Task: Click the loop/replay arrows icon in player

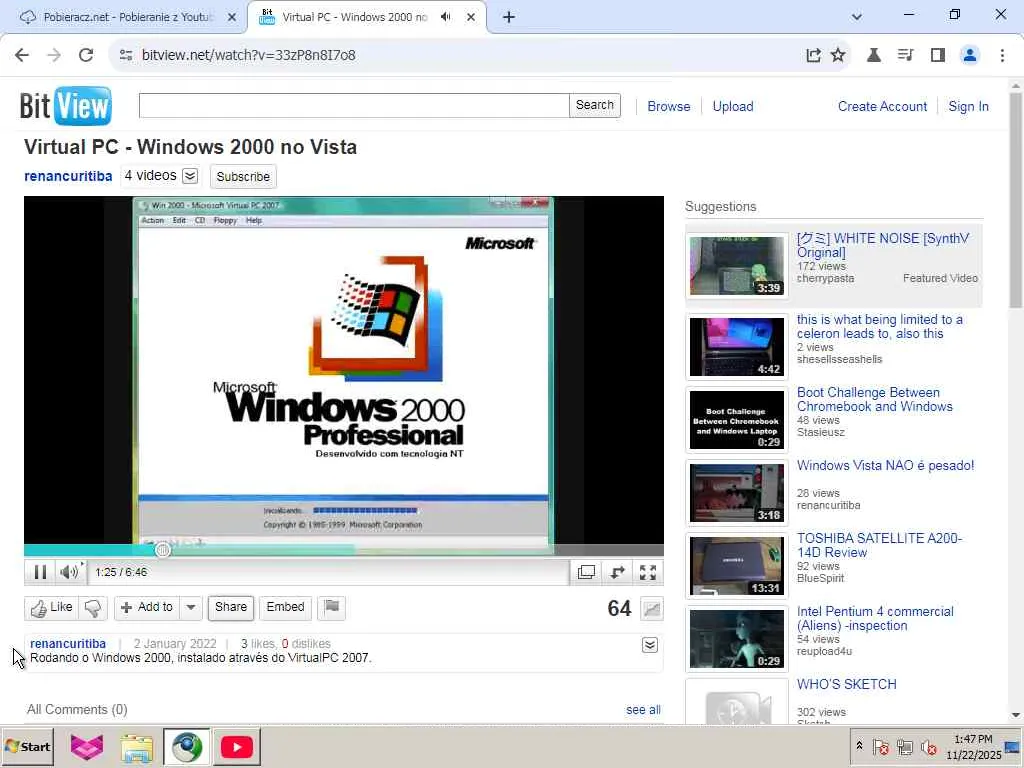Action: coord(617,572)
